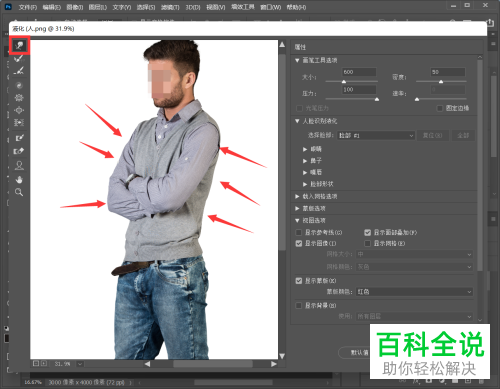Open the 图层(L) menu

pyautogui.click(x=98, y=7)
